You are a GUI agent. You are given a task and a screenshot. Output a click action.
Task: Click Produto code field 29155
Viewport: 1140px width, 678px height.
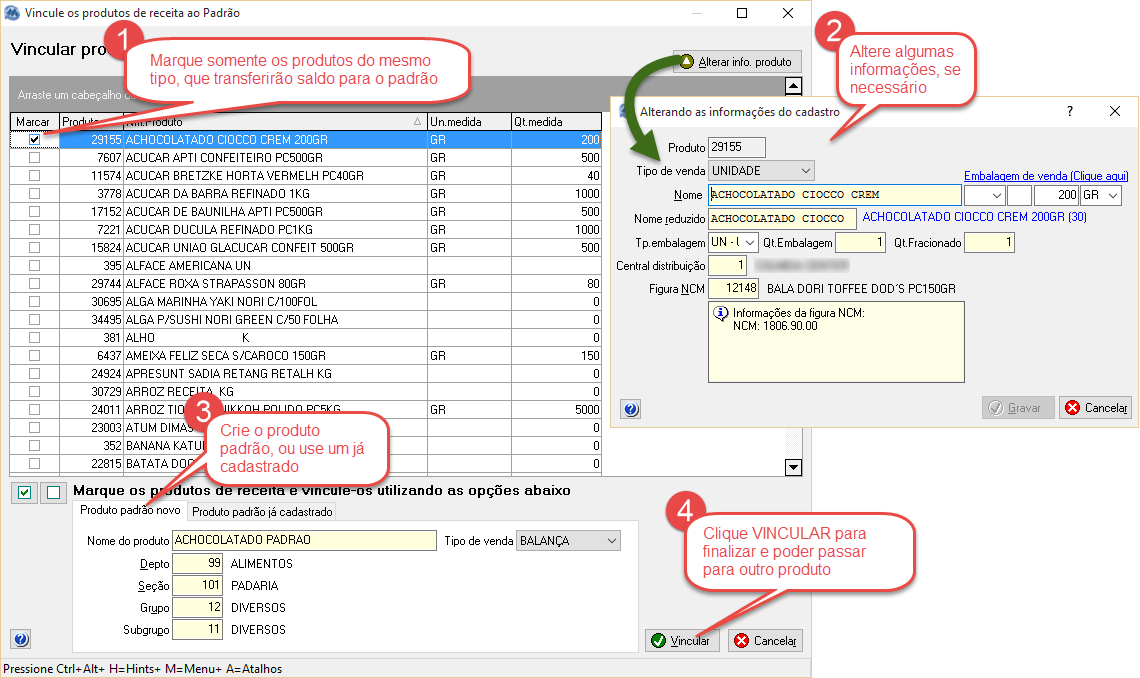(736, 148)
